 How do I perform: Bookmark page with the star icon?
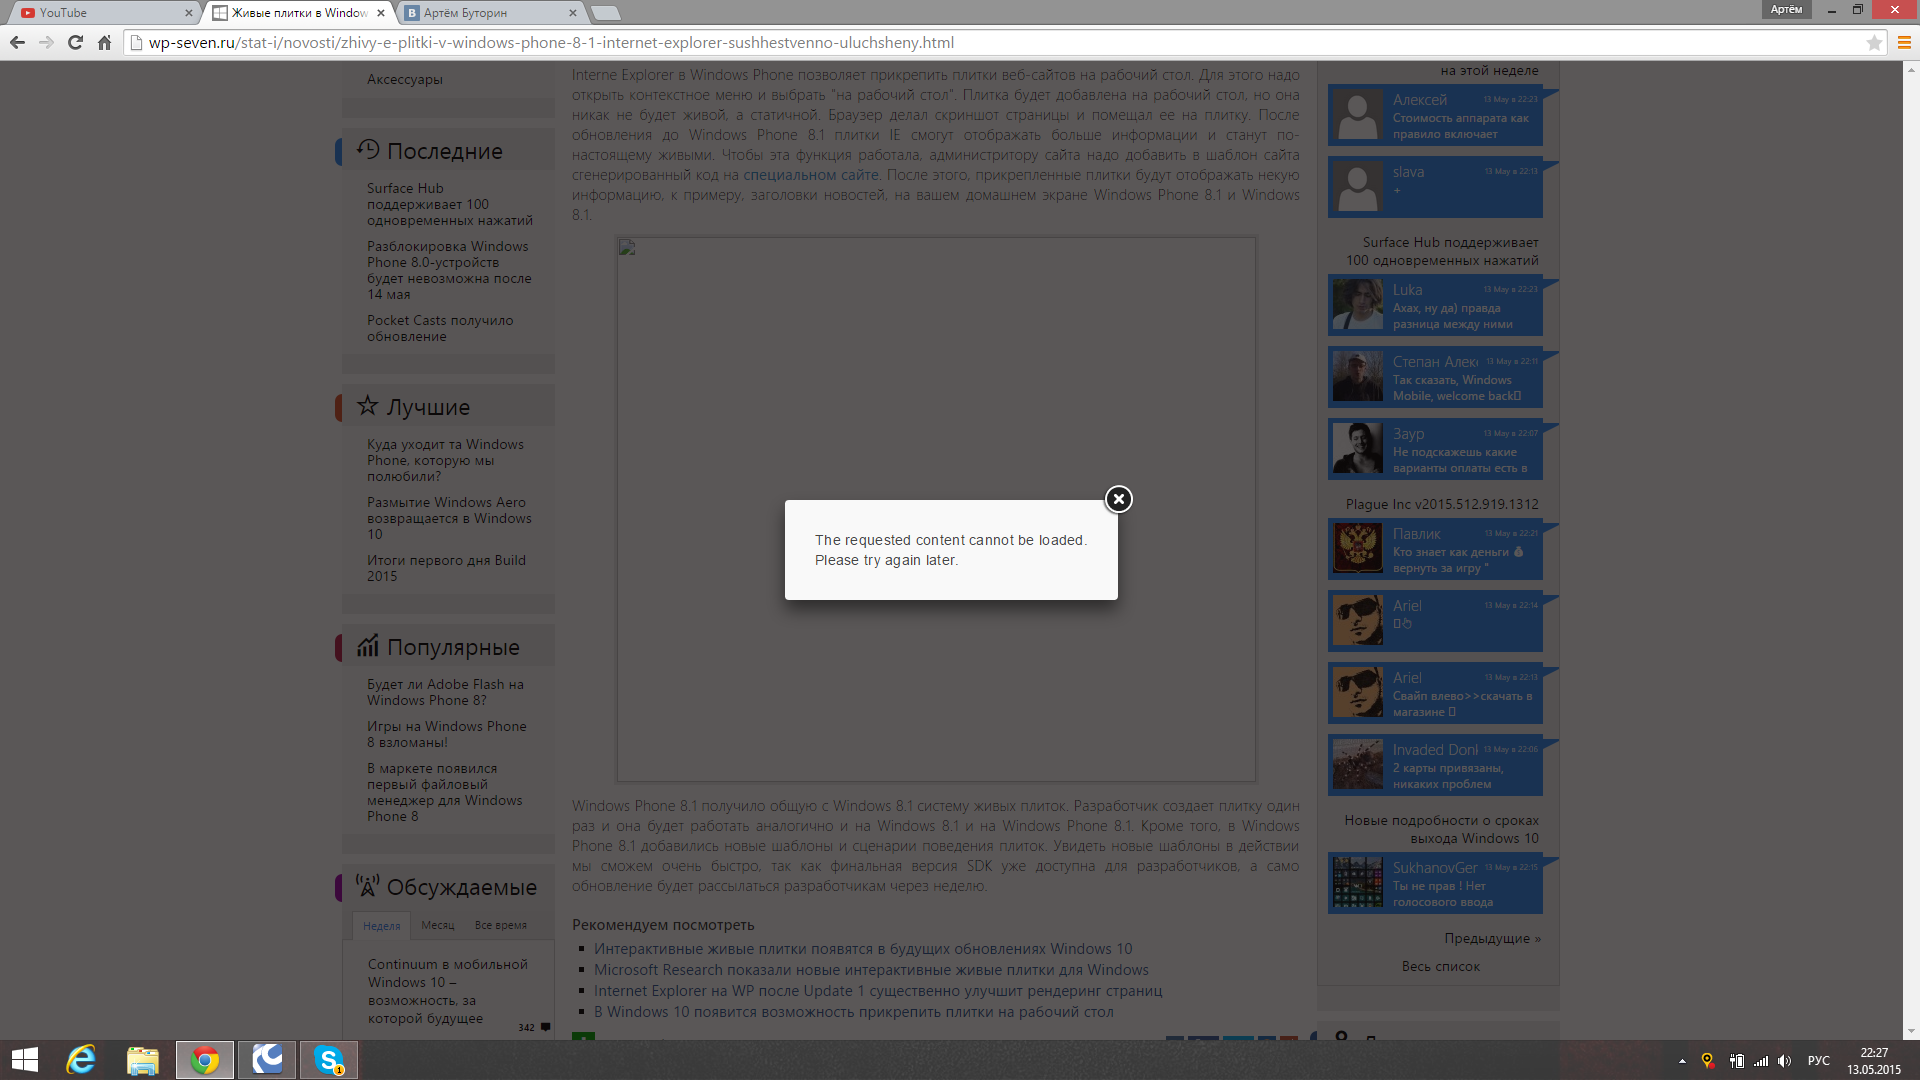coord(1874,42)
